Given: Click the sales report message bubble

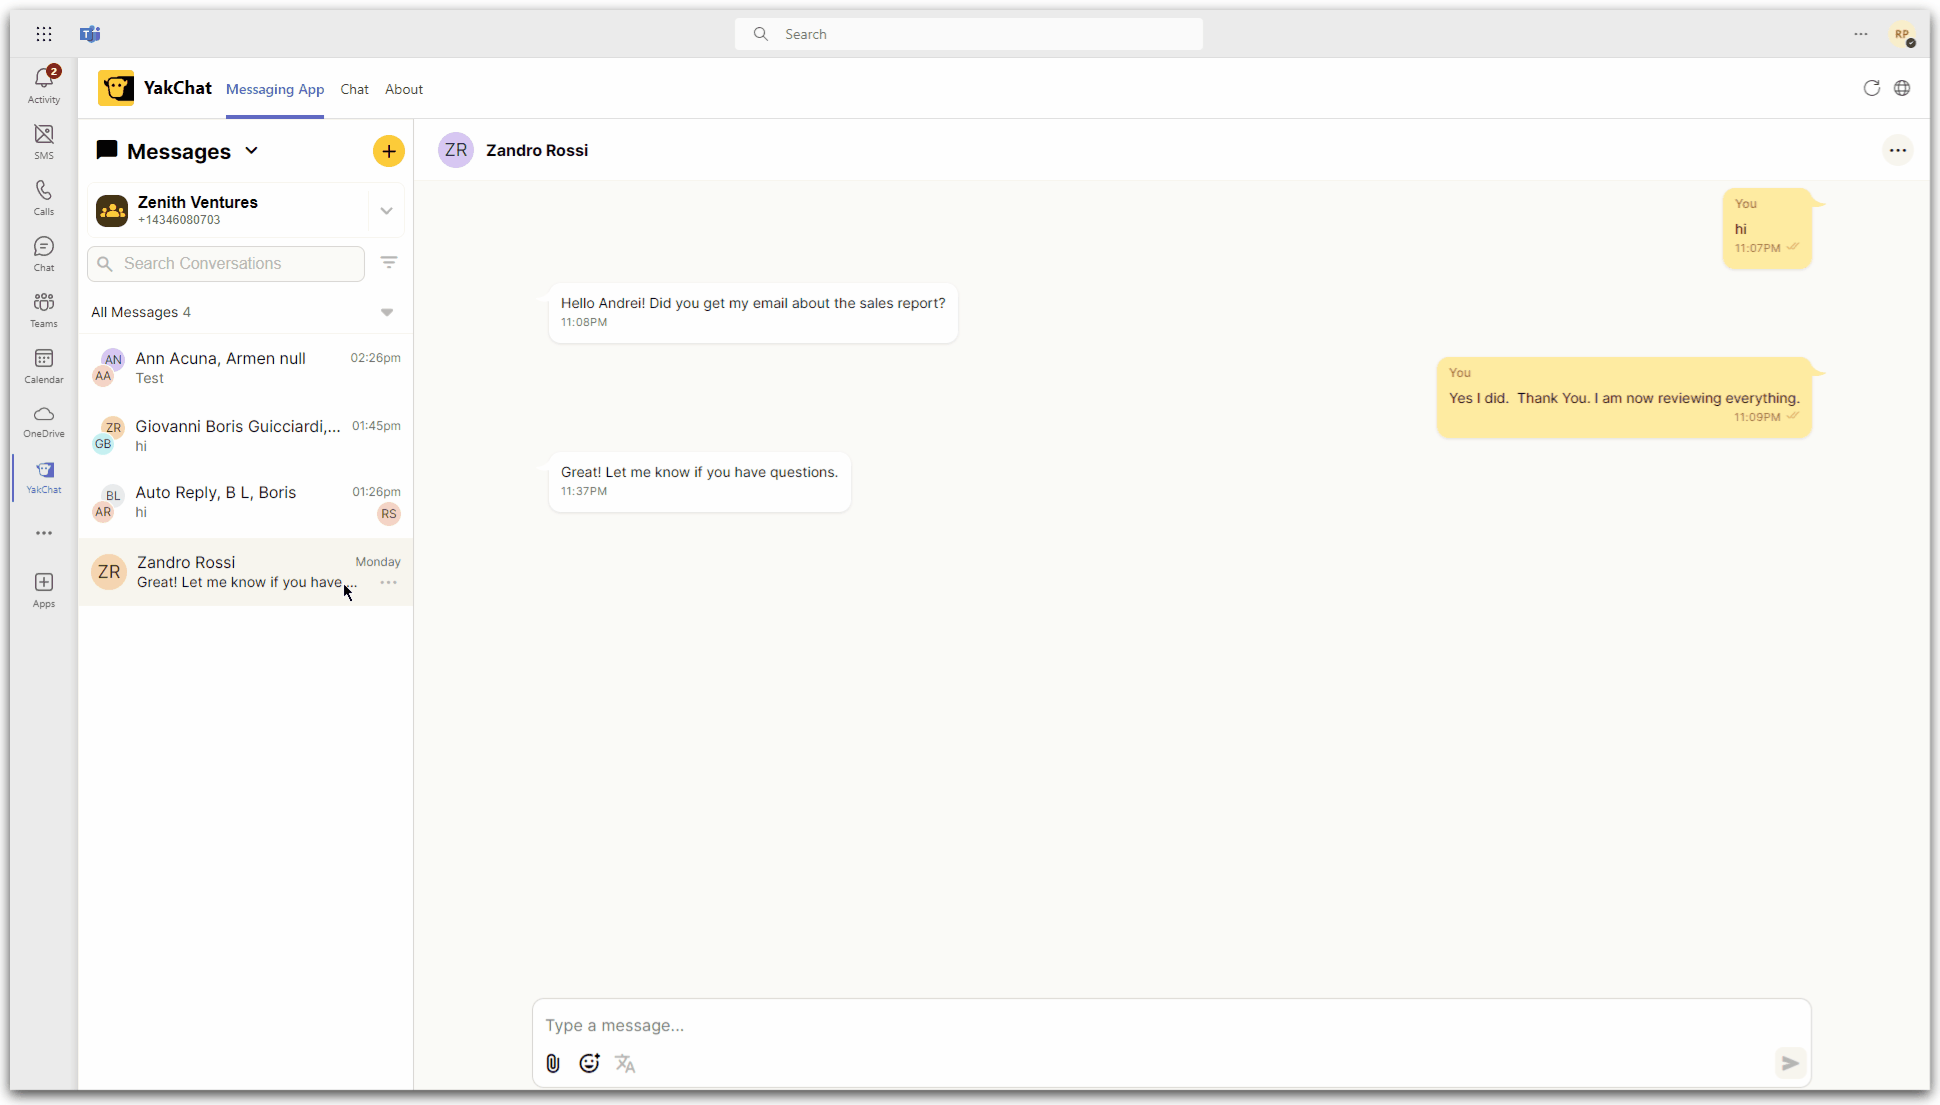Looking at the screenshot, I should click(752, 312).
